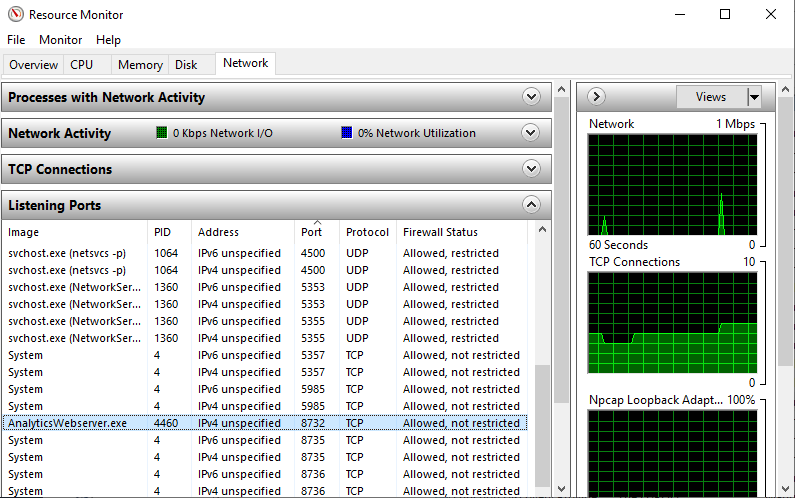Sort by the Address column header
Image resolution: width=795 pixels, height=498 pixels.
[243, 232]
